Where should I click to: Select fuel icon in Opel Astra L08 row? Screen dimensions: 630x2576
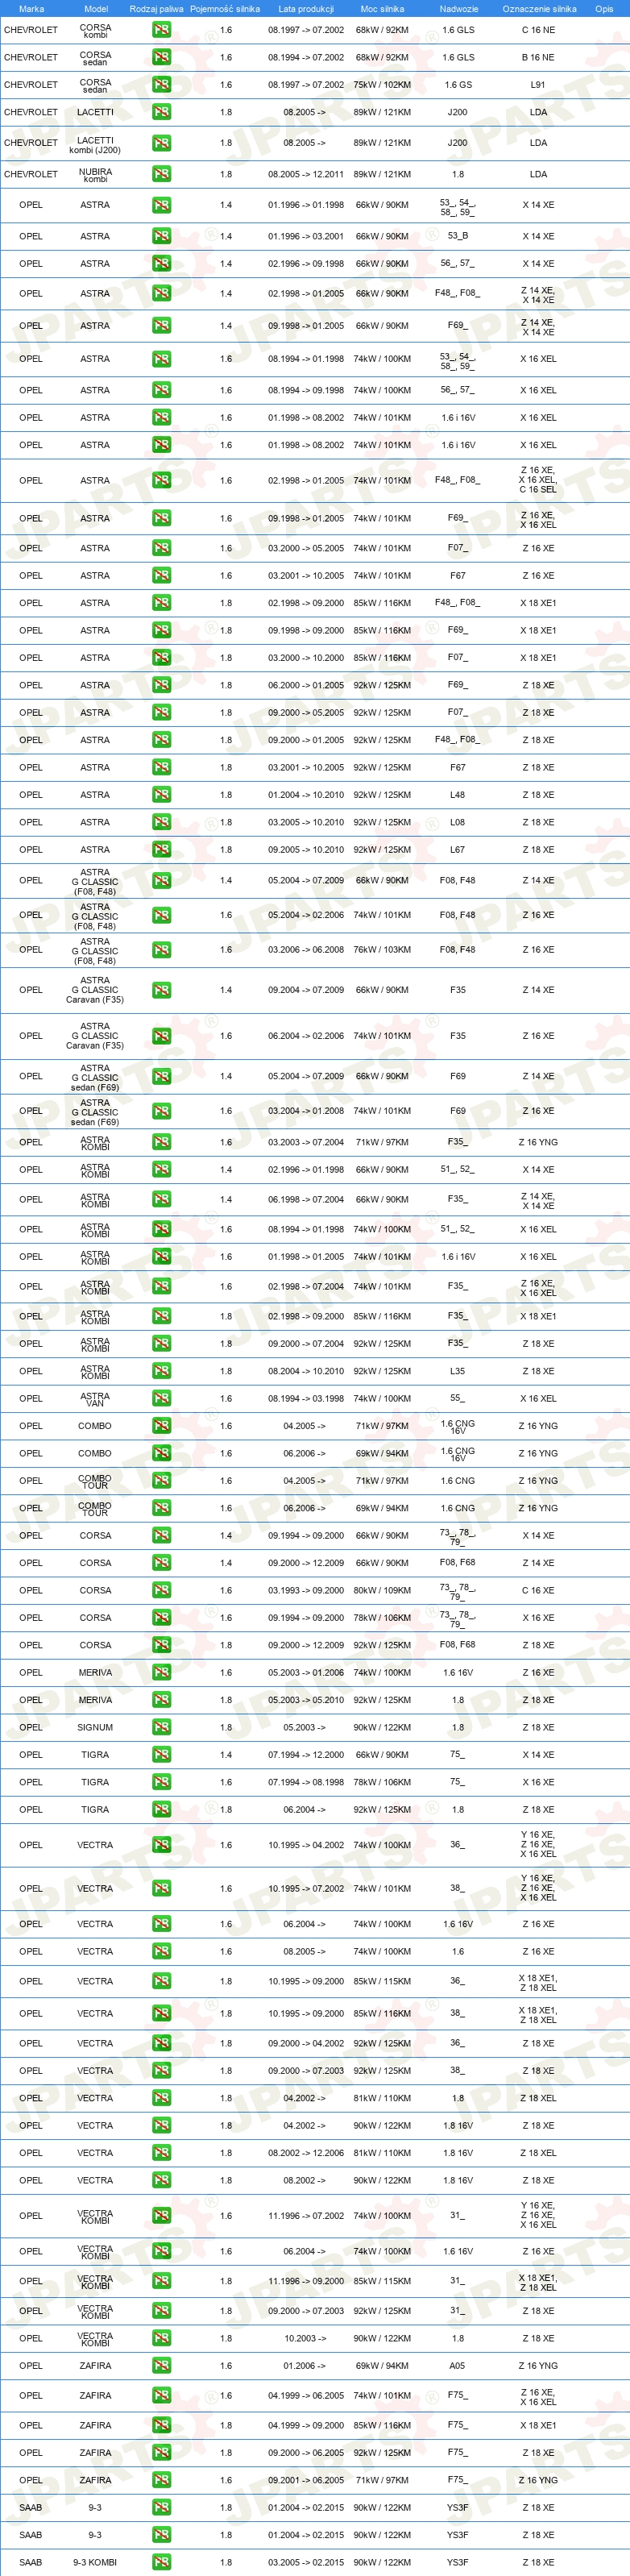[x=161, y=822]
